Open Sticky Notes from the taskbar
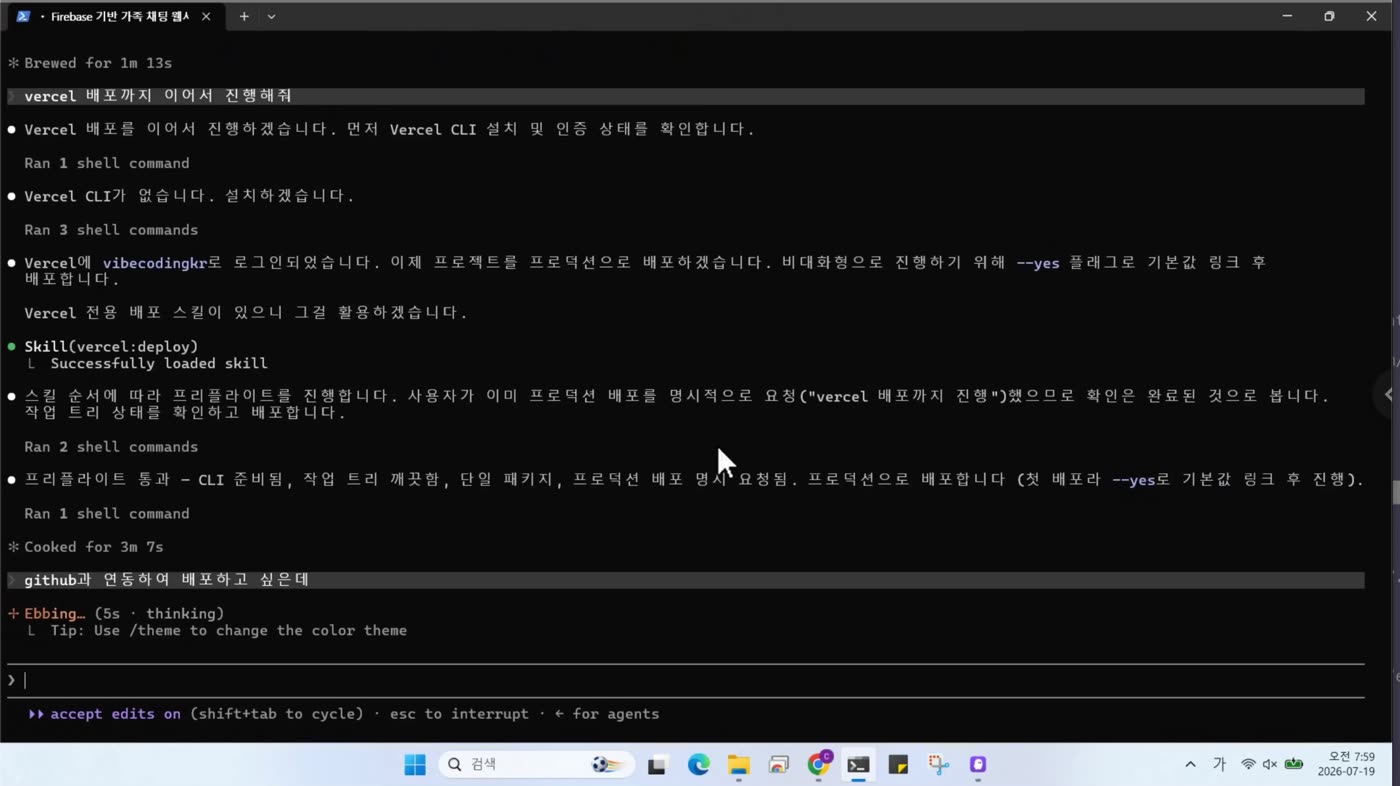 tap(898, 765)
